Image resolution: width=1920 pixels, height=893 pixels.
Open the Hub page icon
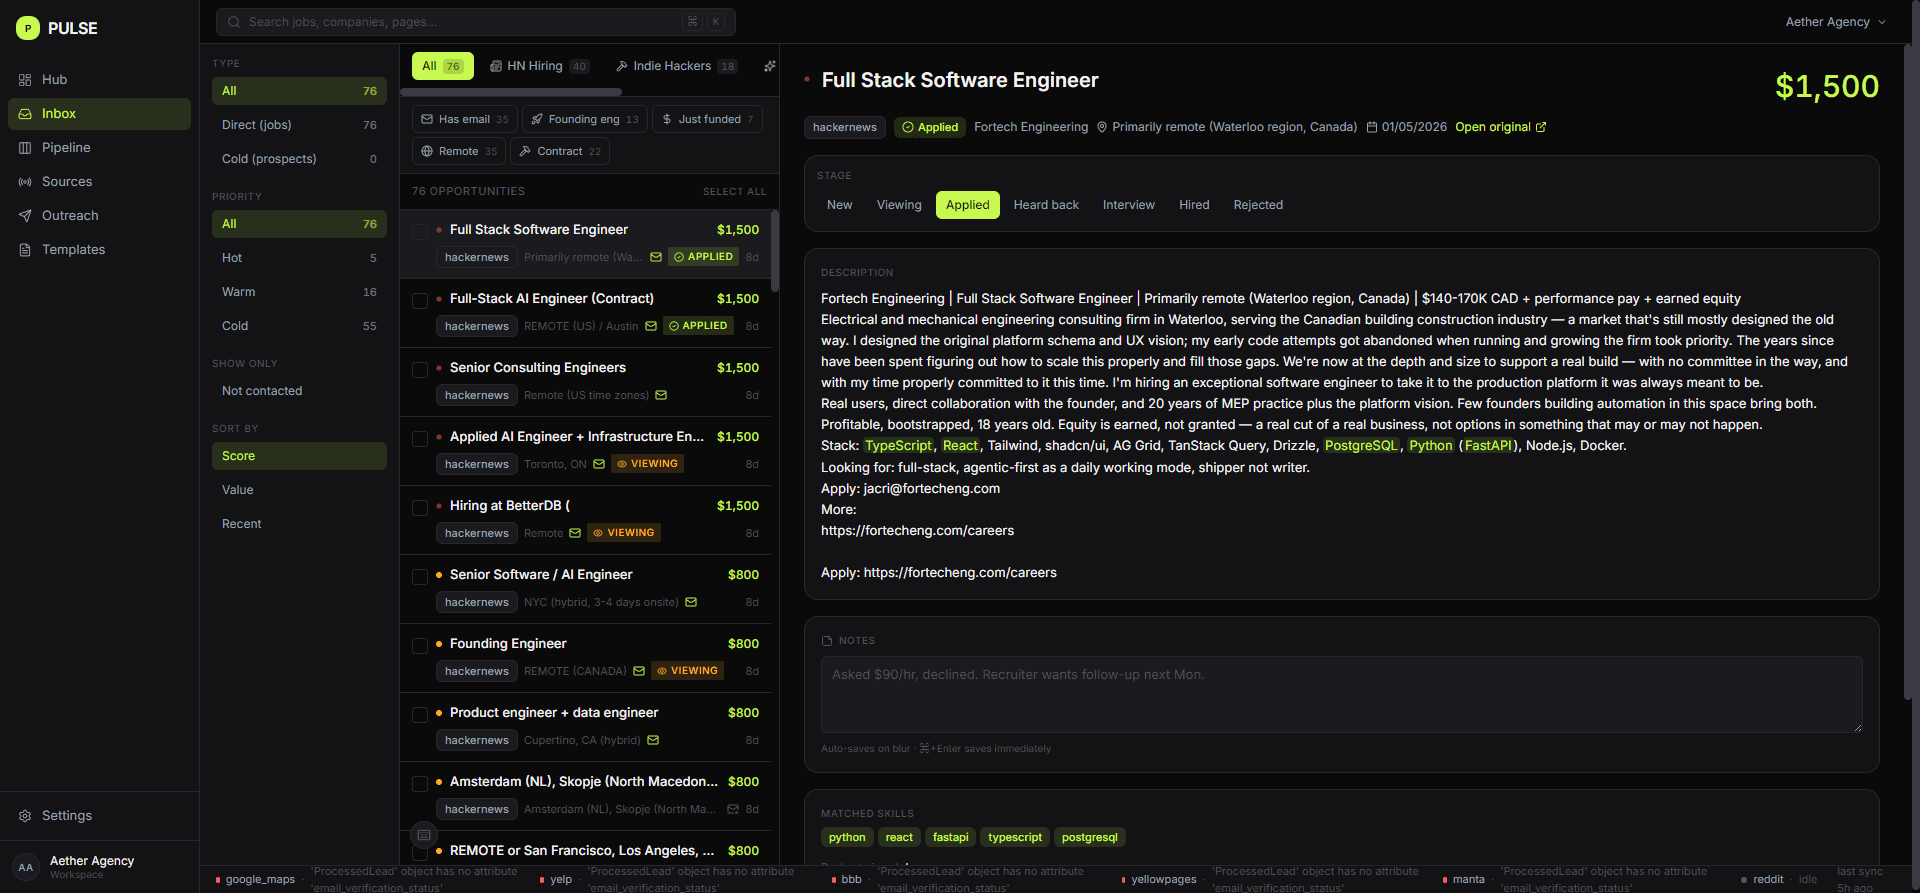click(x=25, y=80)
